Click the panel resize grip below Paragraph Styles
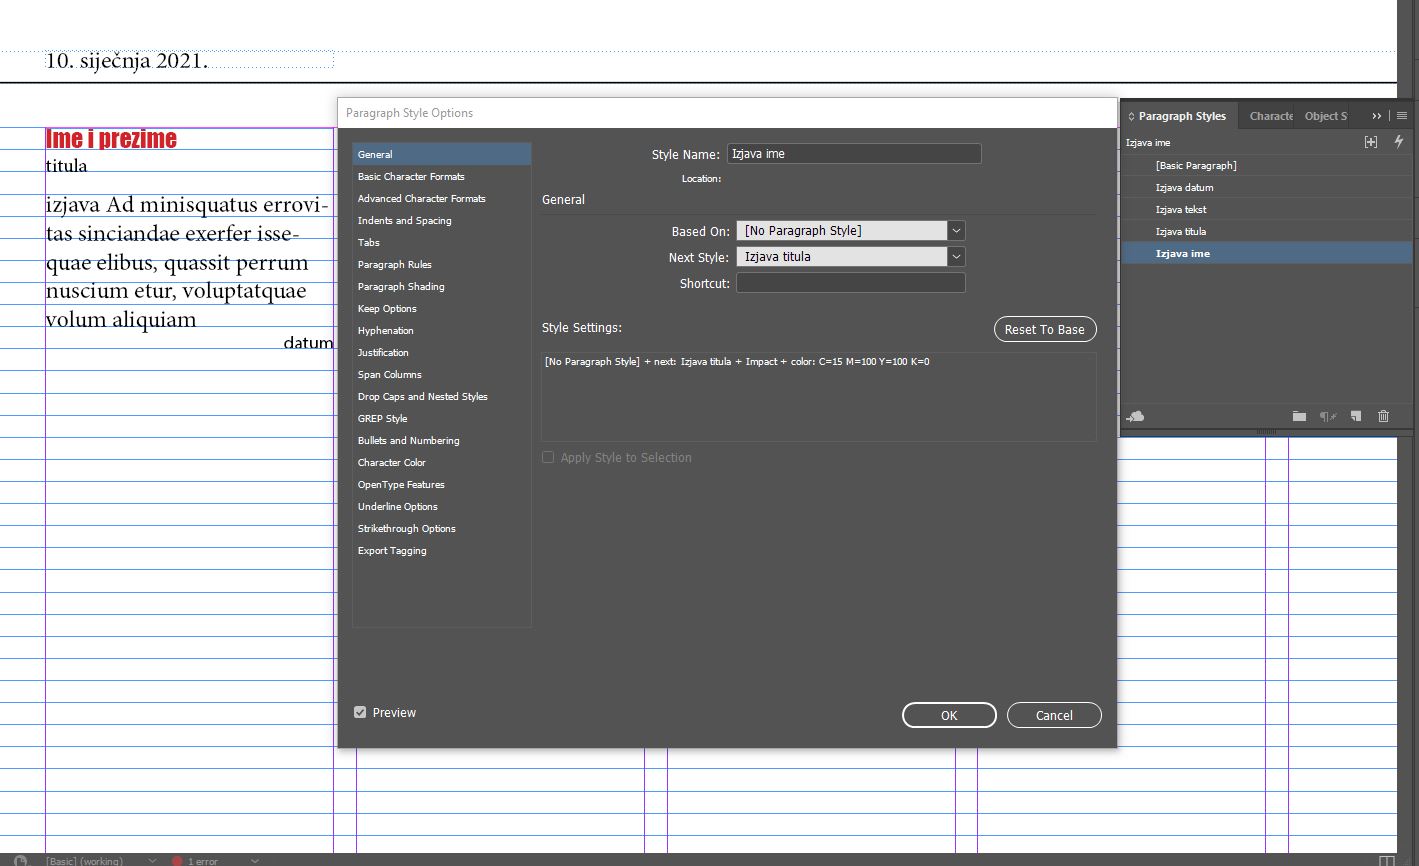 click(1267, 432)
